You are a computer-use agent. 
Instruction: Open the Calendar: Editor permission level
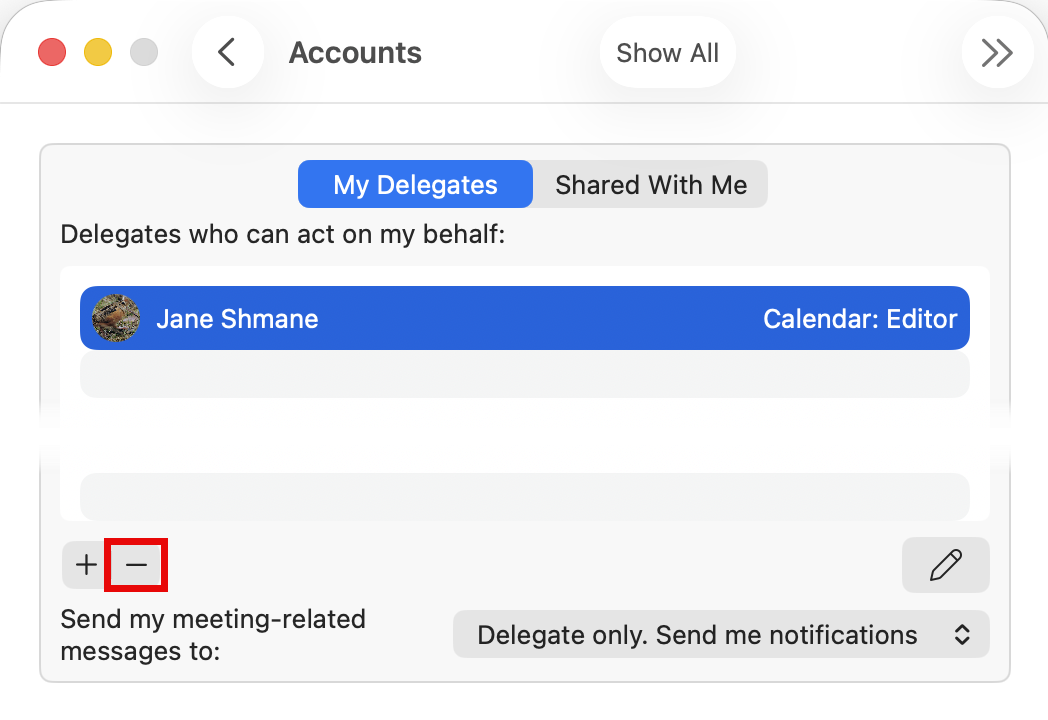pyautogui.click(x=860, y=318)
